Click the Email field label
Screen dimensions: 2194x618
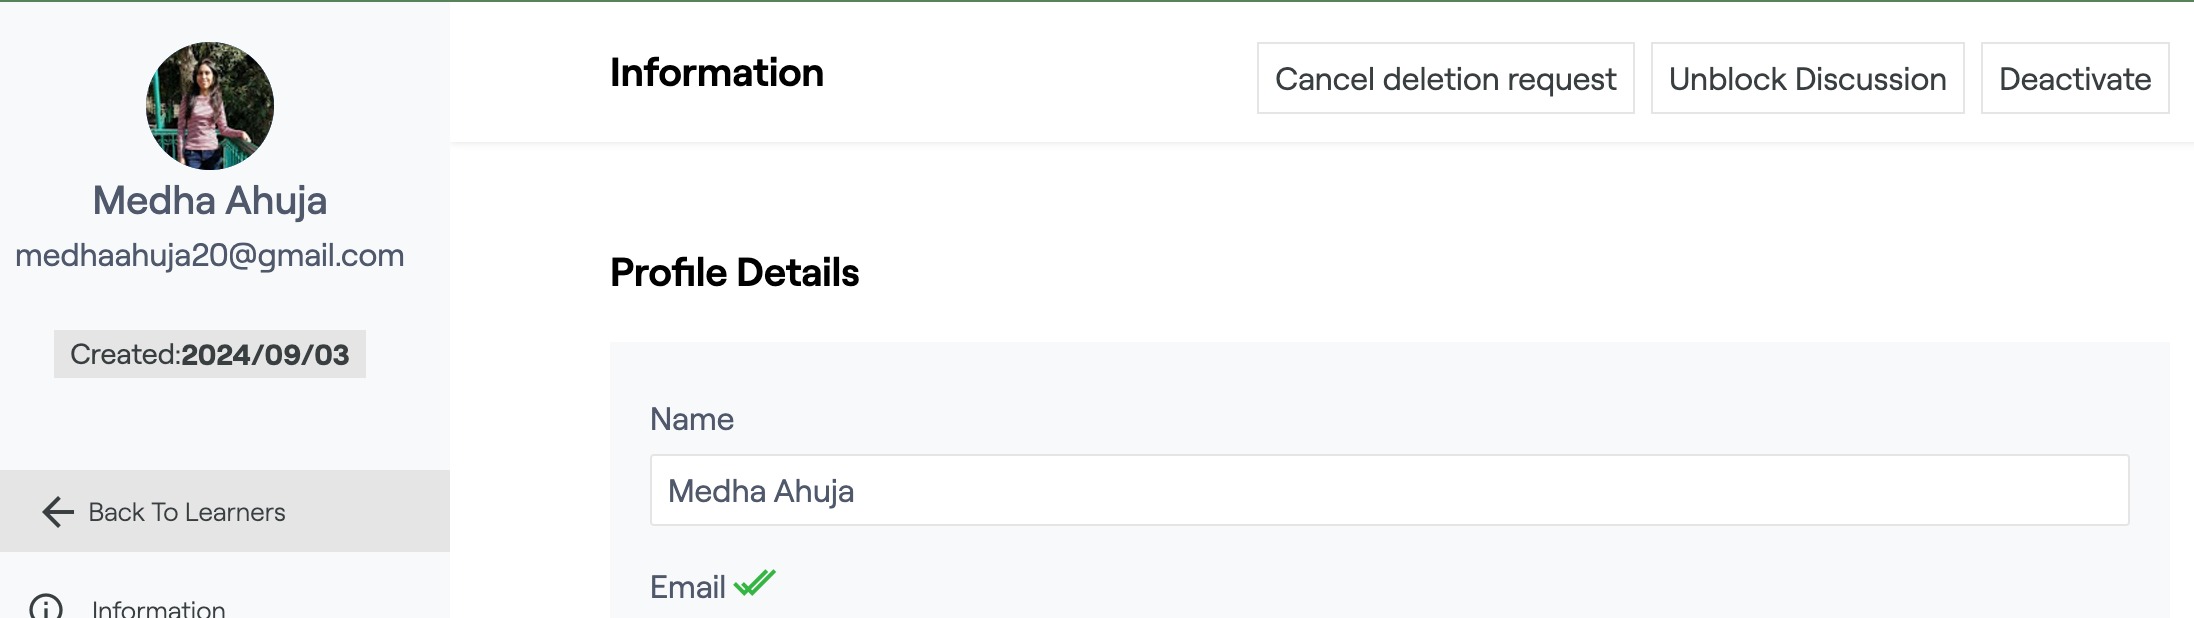(688, 587)
